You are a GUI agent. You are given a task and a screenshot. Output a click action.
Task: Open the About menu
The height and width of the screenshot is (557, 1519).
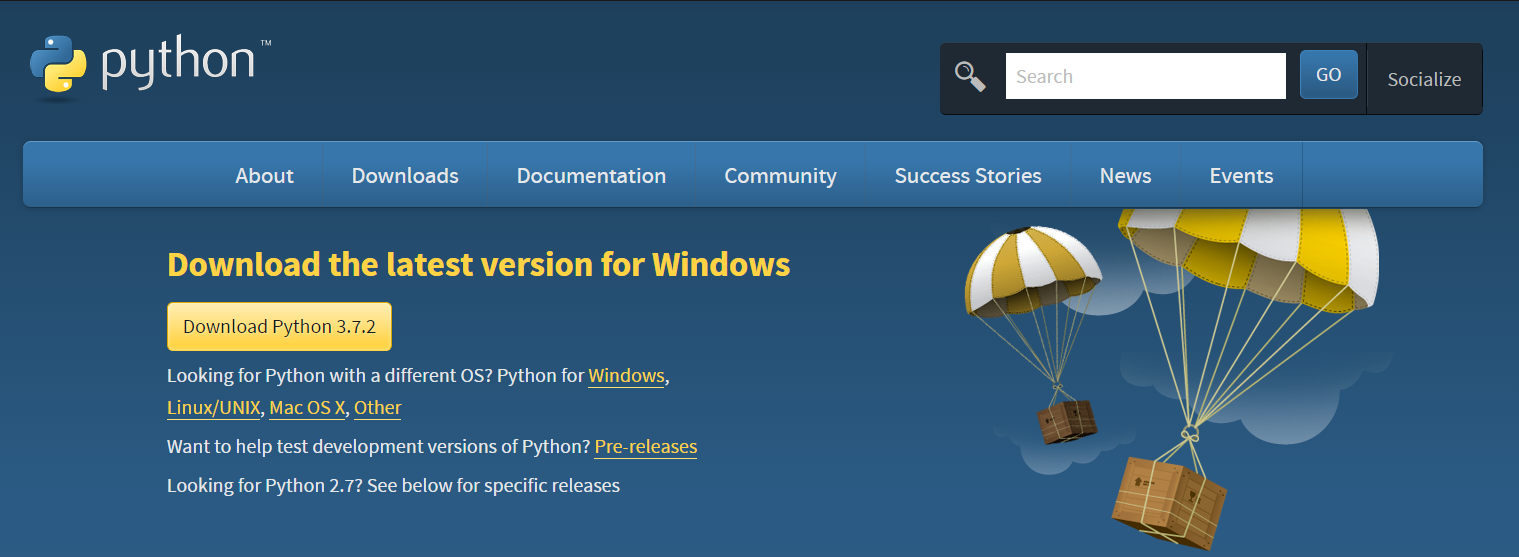click(x=264, y=175)
